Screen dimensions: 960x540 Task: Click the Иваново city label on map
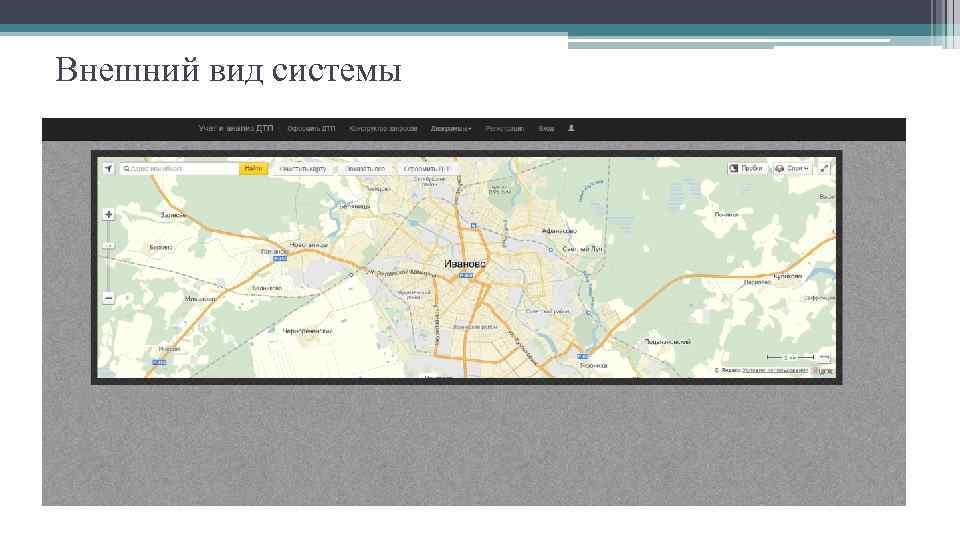[x=465, y=264]
